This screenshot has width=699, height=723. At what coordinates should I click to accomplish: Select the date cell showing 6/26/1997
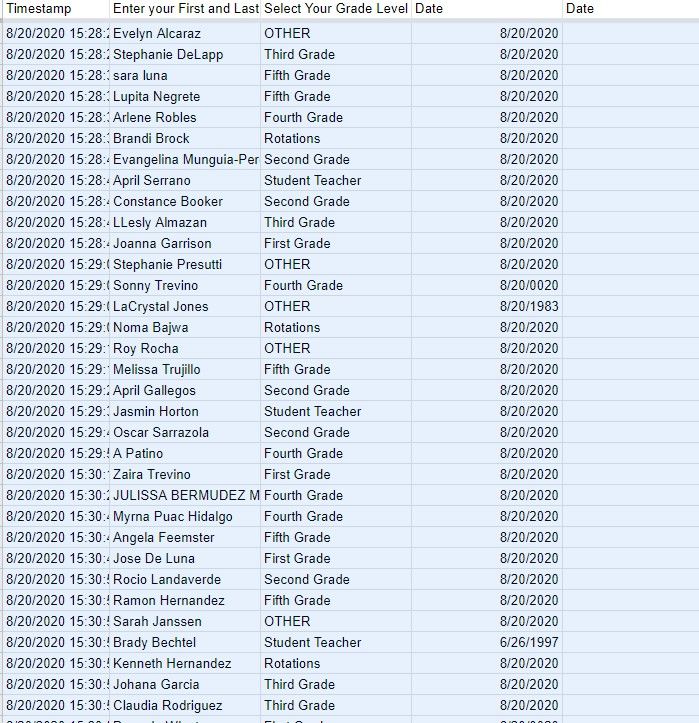pos(486,642)
